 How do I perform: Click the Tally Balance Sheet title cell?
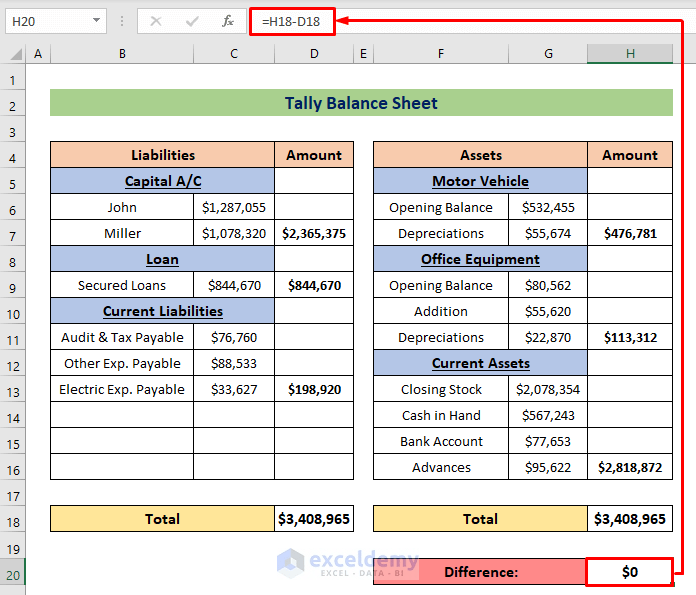361,103
